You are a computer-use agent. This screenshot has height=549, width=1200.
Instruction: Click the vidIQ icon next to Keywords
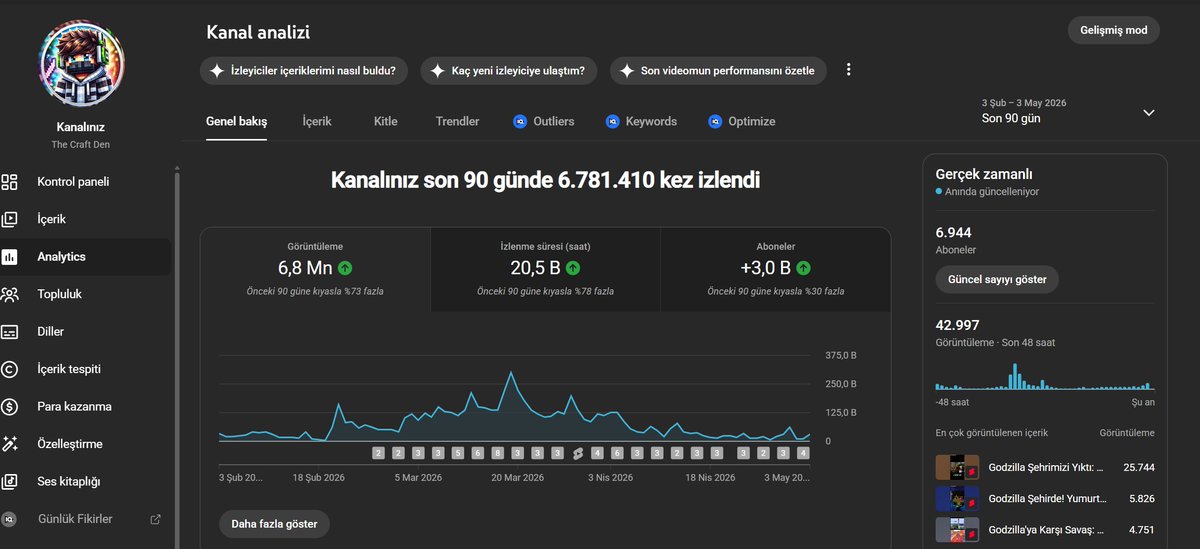(612, 121)
